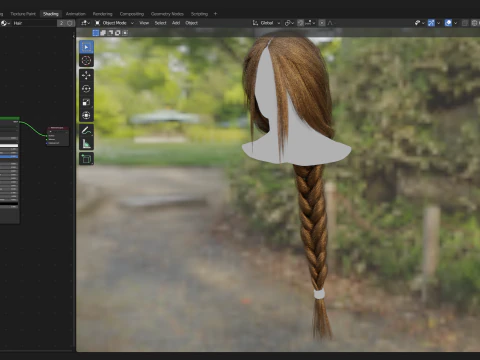Viewport: 480px width, 360px height.
Task: Add a new workspace with plus
Action: [215, 14]
